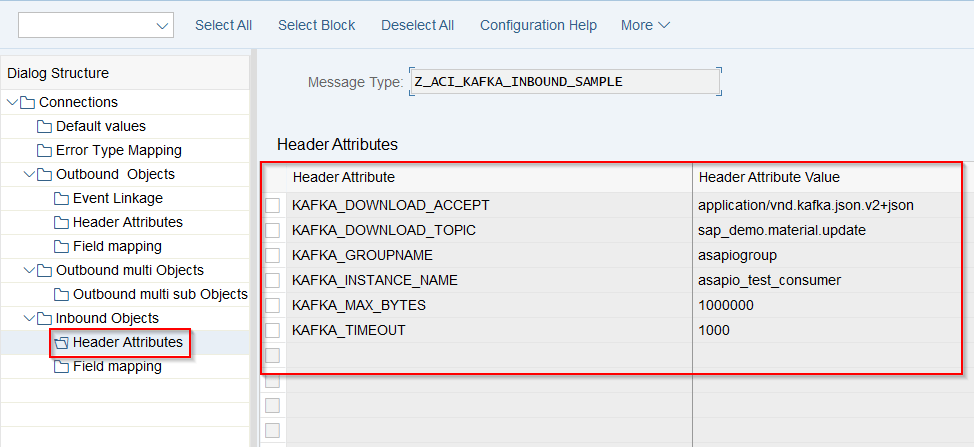This screenshot has width=974, height=447.
Task: Click Outbound multi Objects folder icon
Action: click(44, 271)
